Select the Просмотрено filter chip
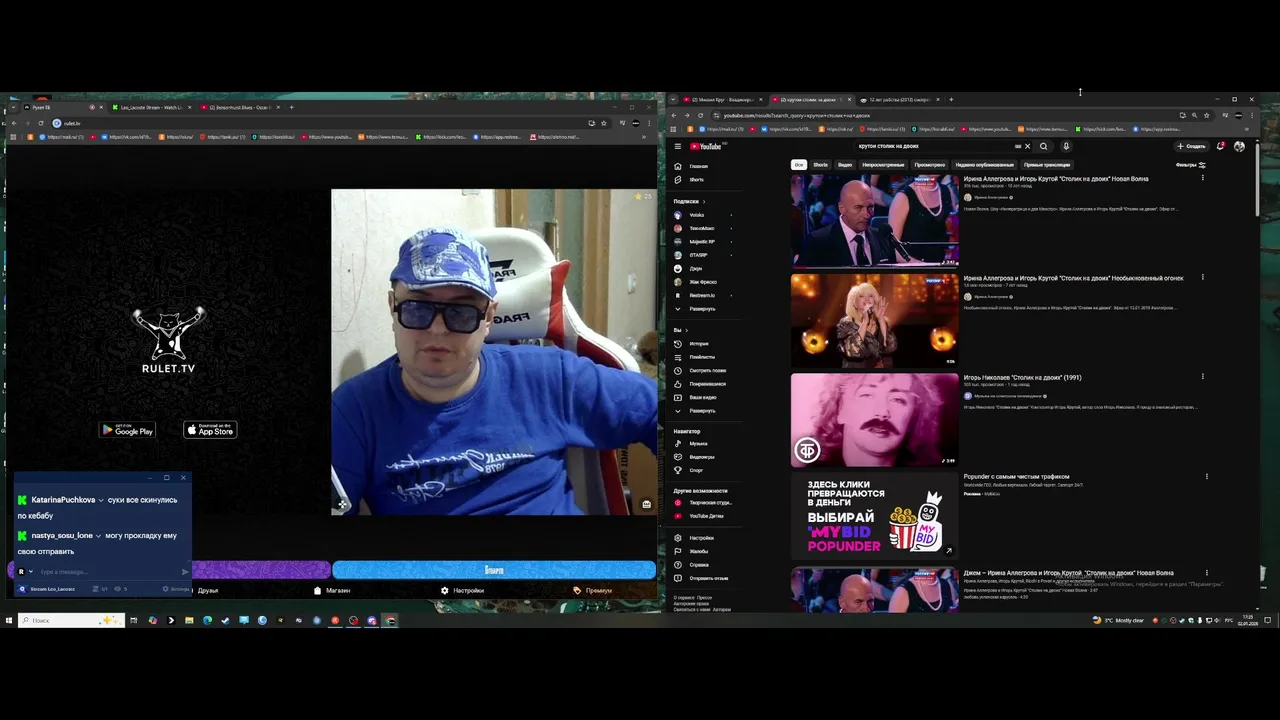1280x720 pixels. (x=929, y=164)
